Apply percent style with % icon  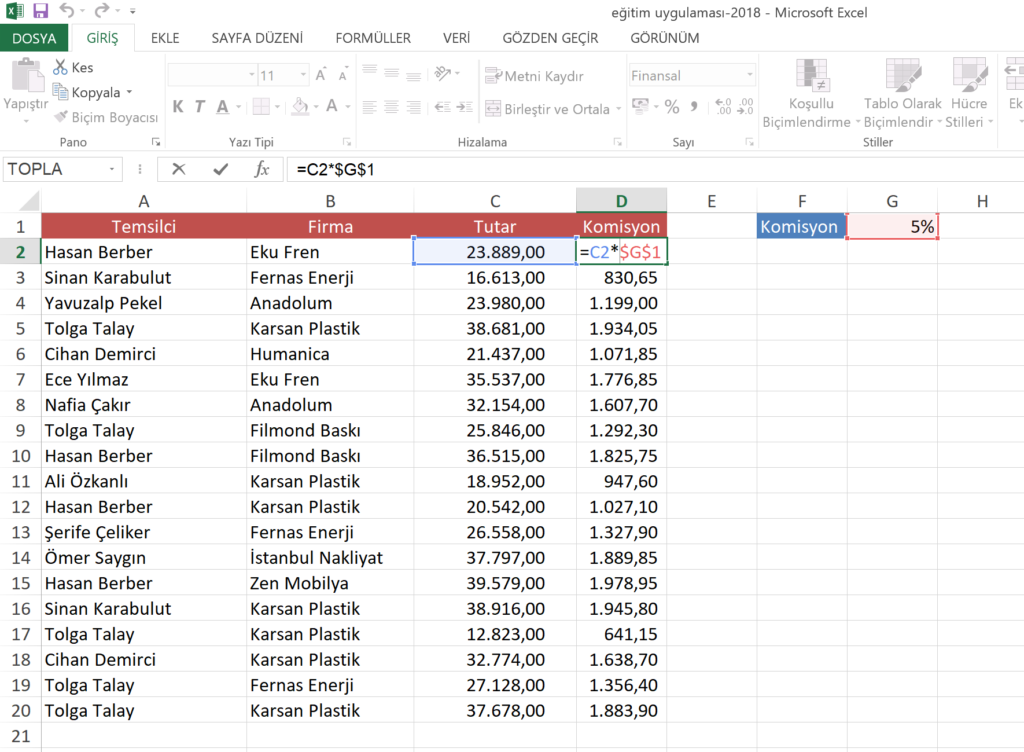coord(672,107)
